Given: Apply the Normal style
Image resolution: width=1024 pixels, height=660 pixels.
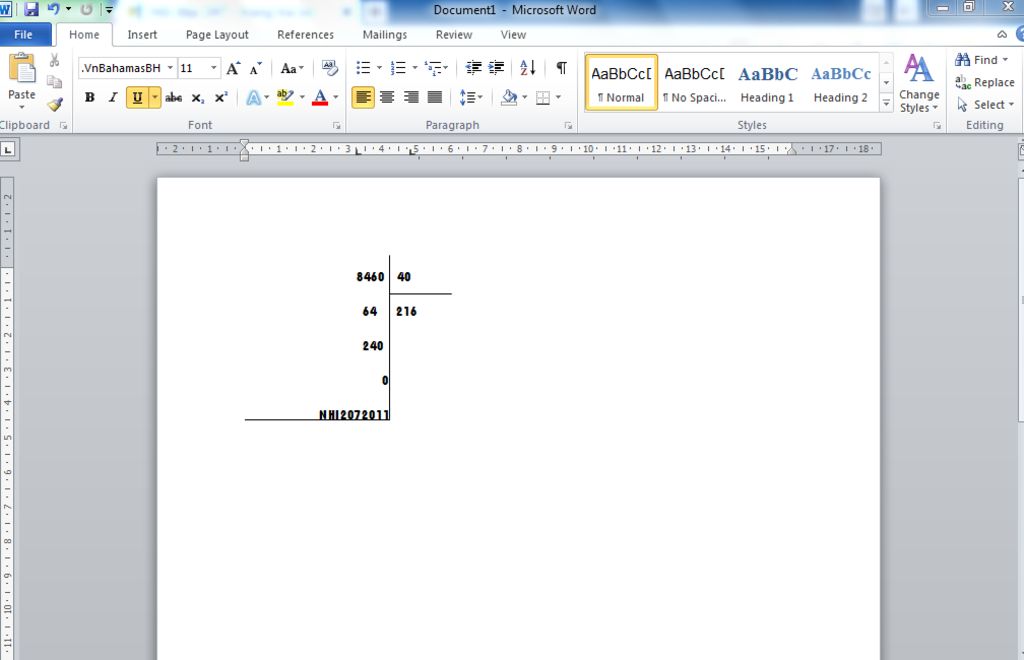Looking at the screenshot, I should [x=621, y=83].
